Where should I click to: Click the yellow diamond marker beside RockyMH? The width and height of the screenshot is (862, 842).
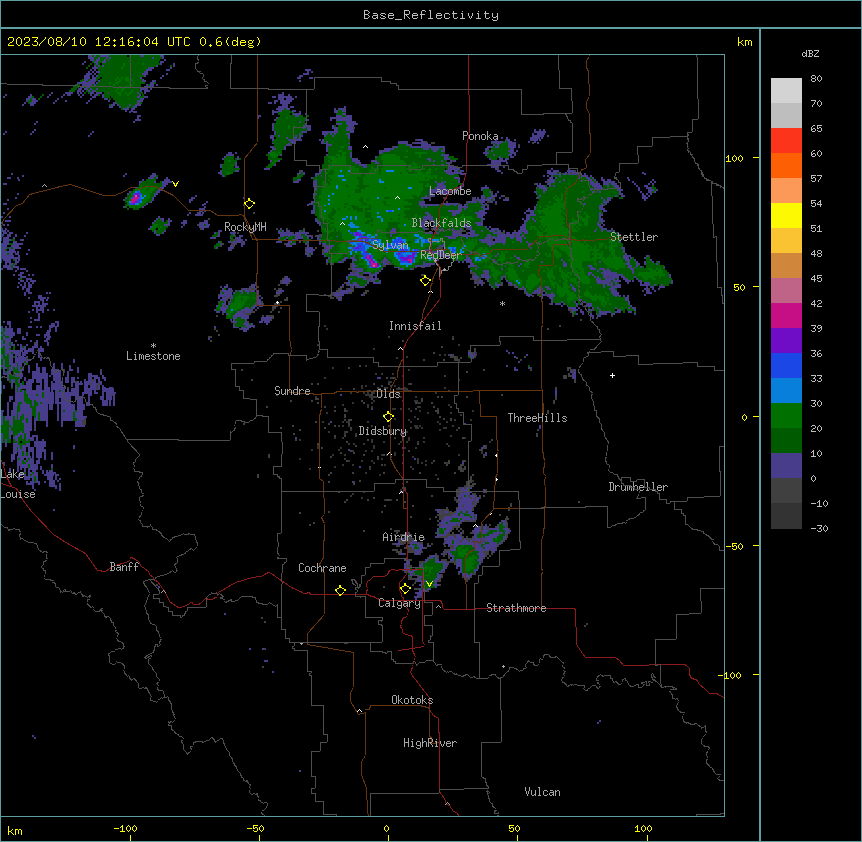[250, 204]
